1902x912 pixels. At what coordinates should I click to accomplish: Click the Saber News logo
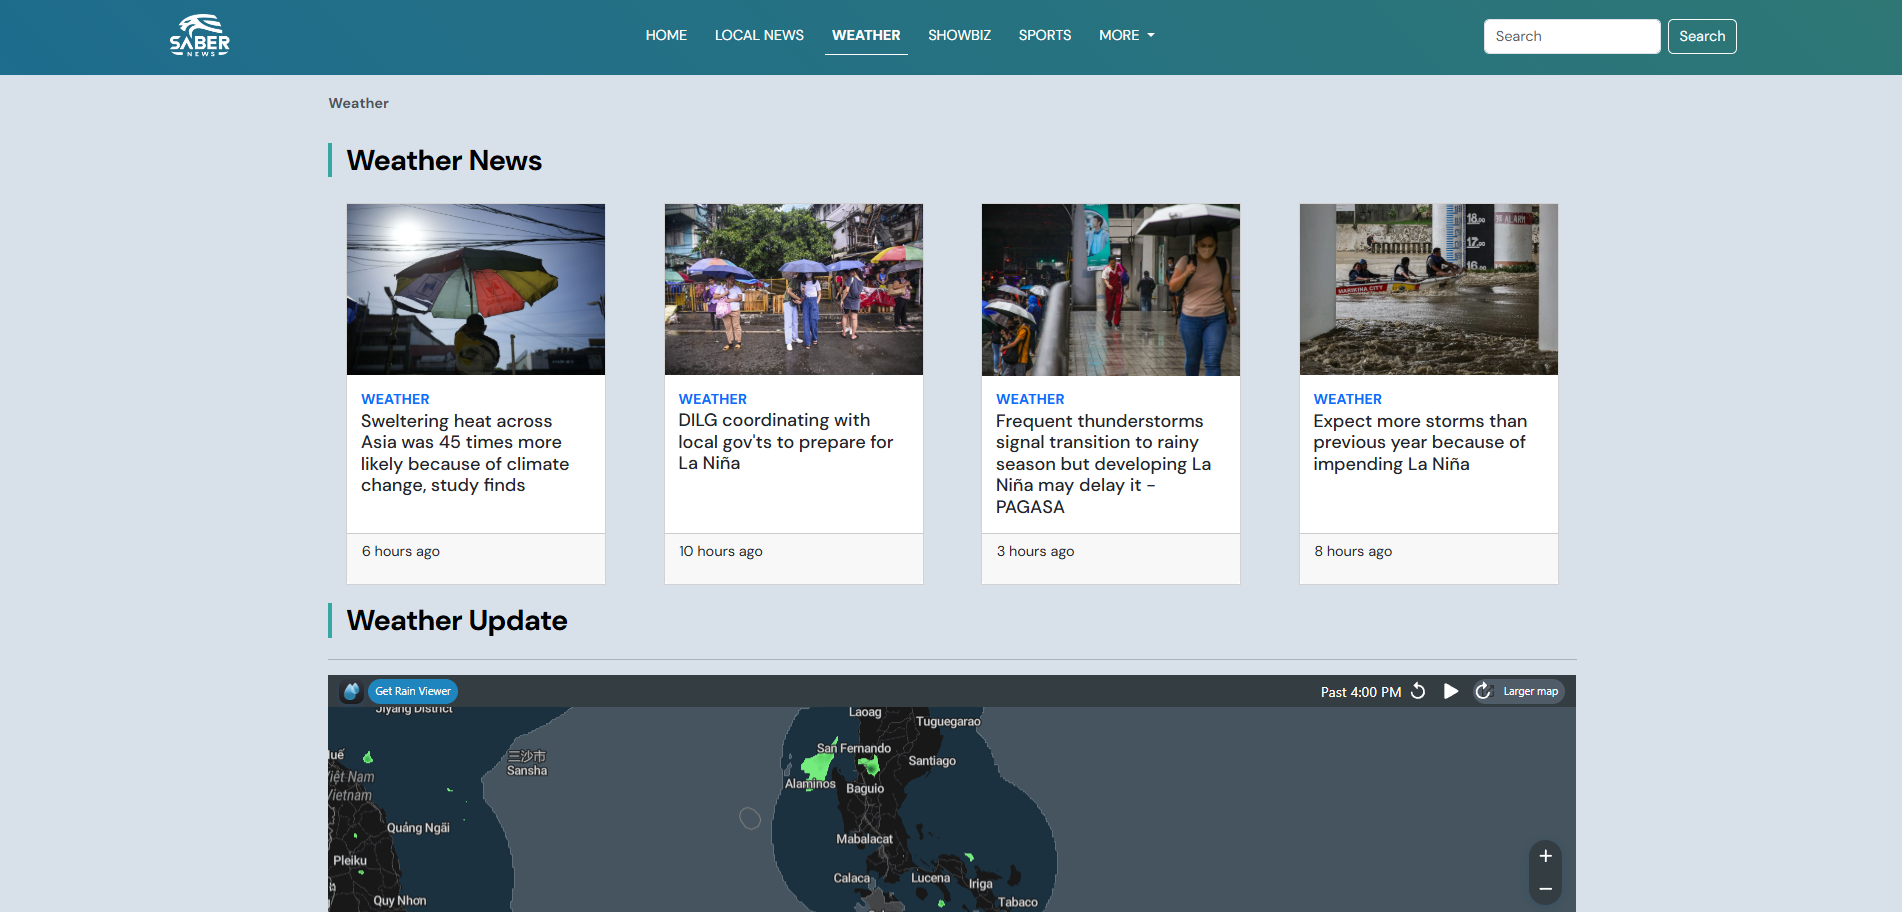coord(200,36)
